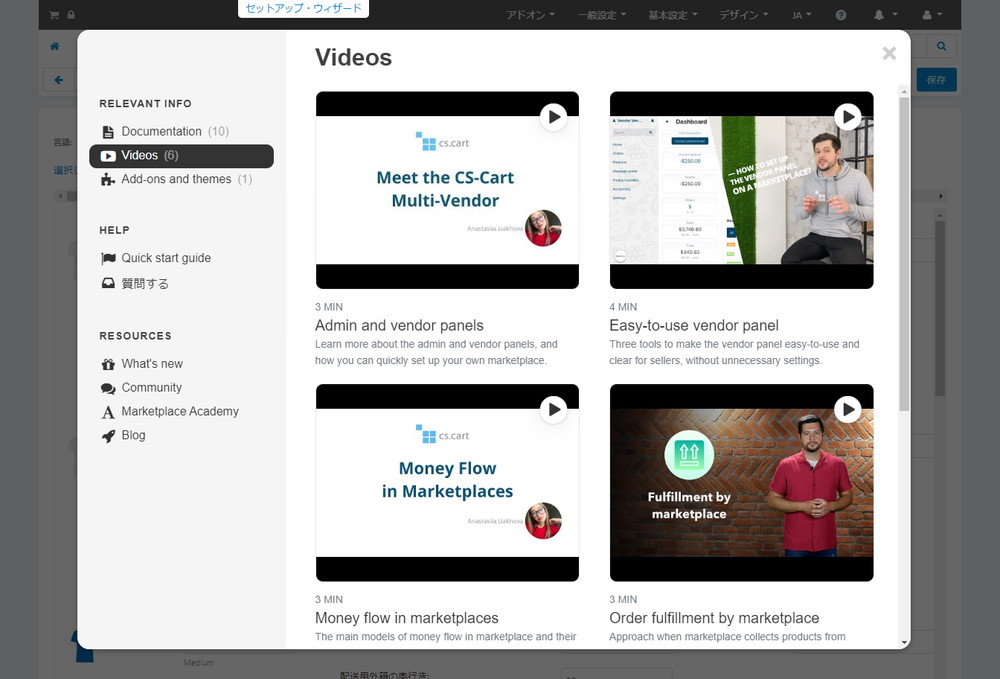Click the Videos dialog vertical scrollbar
The image size is (1000, 679).
pyautogui.click(x=904, y=254)
